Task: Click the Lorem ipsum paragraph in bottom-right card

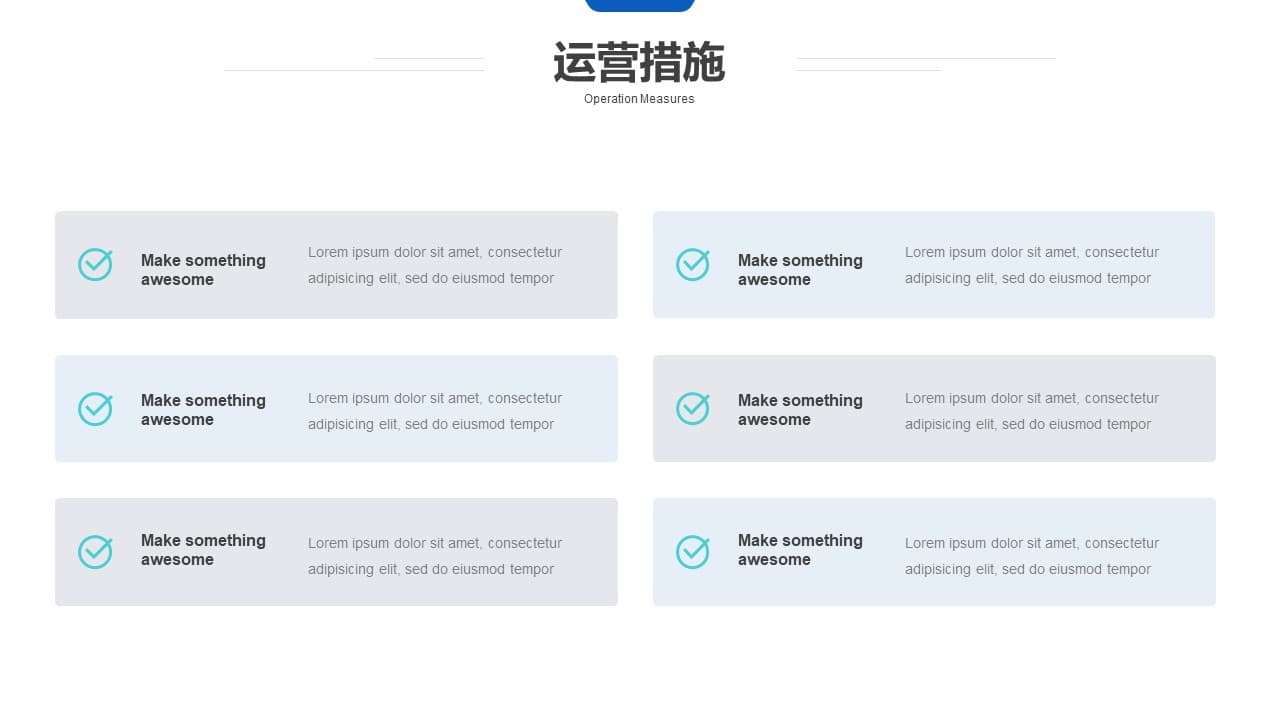Action: click(1032, 556)
